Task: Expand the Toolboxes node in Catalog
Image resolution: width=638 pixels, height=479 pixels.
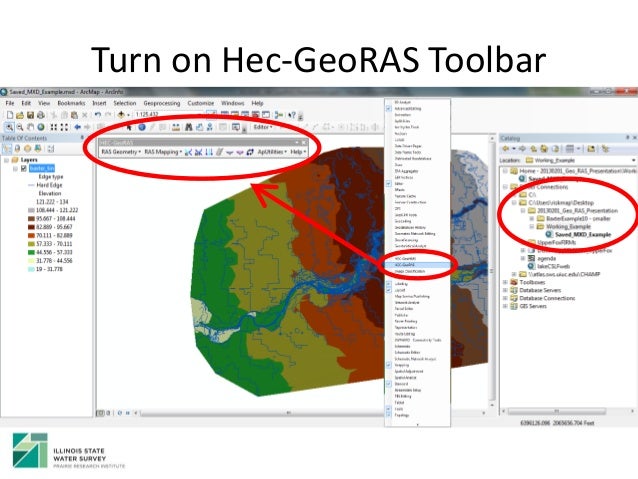Action: tap(505, 282)
